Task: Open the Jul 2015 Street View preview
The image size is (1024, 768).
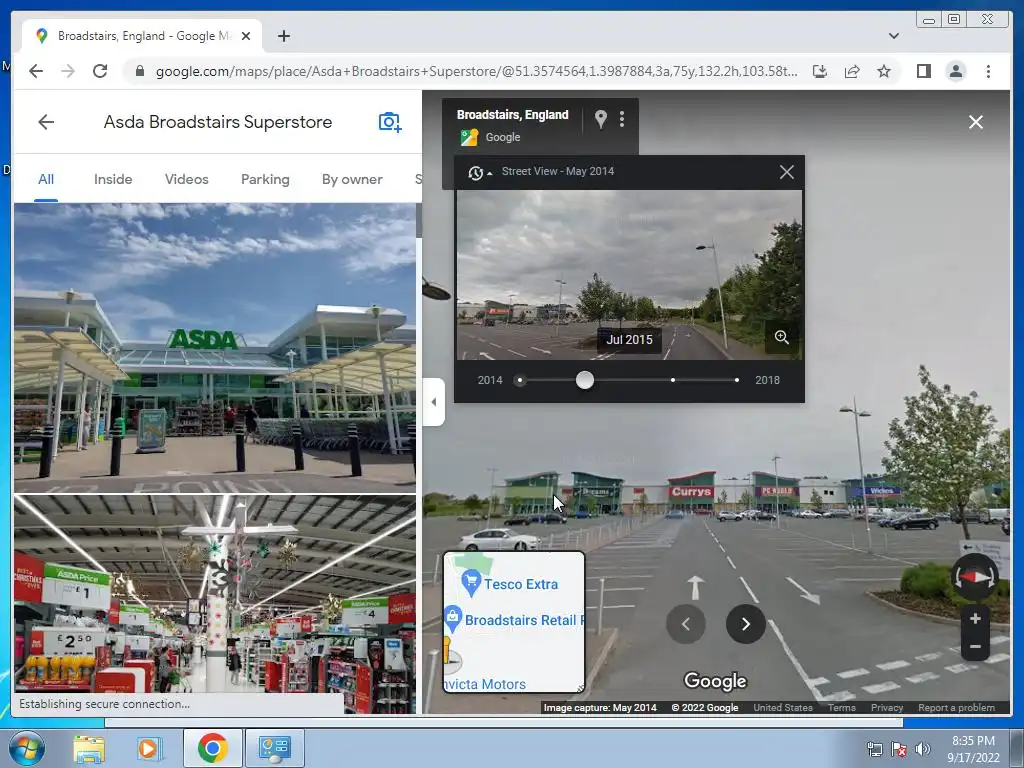Action: pos(629,275)
